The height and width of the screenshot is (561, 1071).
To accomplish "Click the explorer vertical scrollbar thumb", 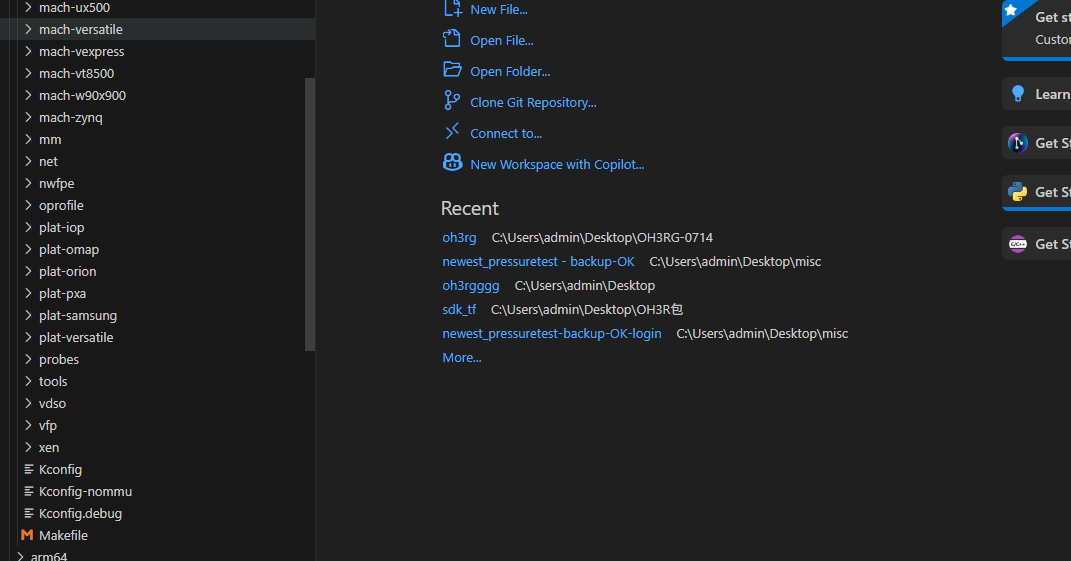I will 309,215.
